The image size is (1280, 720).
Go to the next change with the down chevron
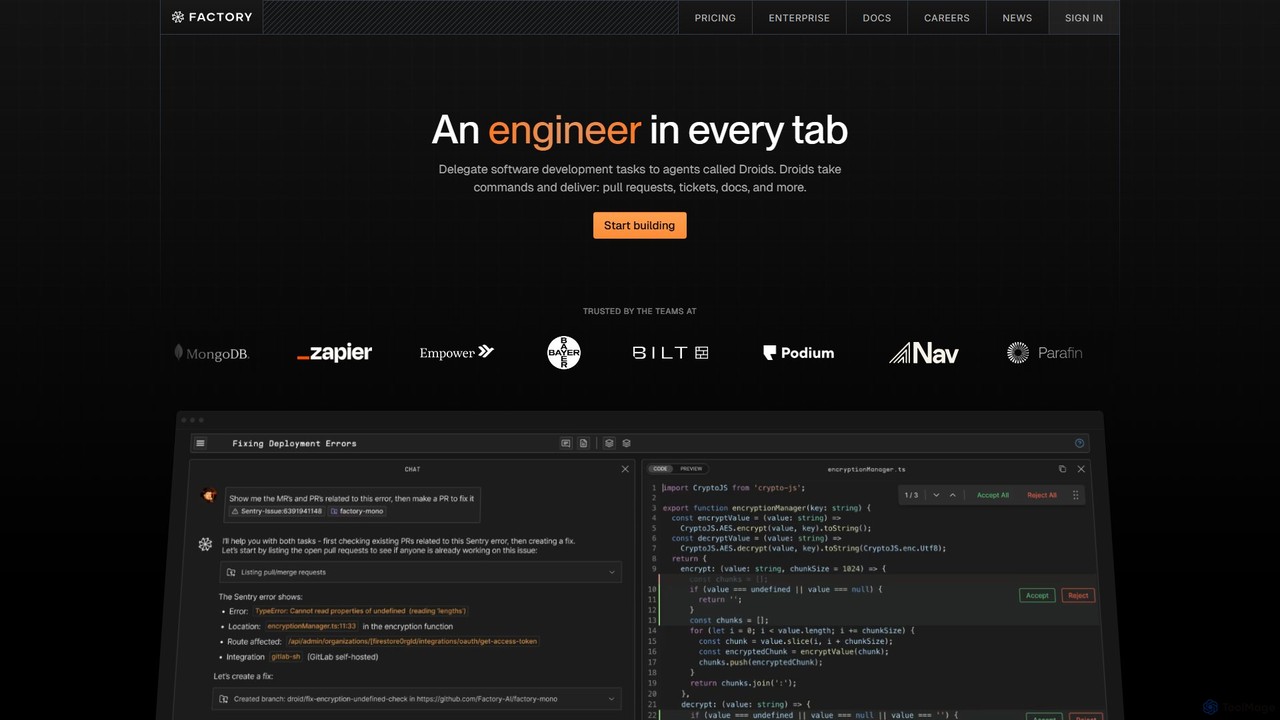point(936,495)
